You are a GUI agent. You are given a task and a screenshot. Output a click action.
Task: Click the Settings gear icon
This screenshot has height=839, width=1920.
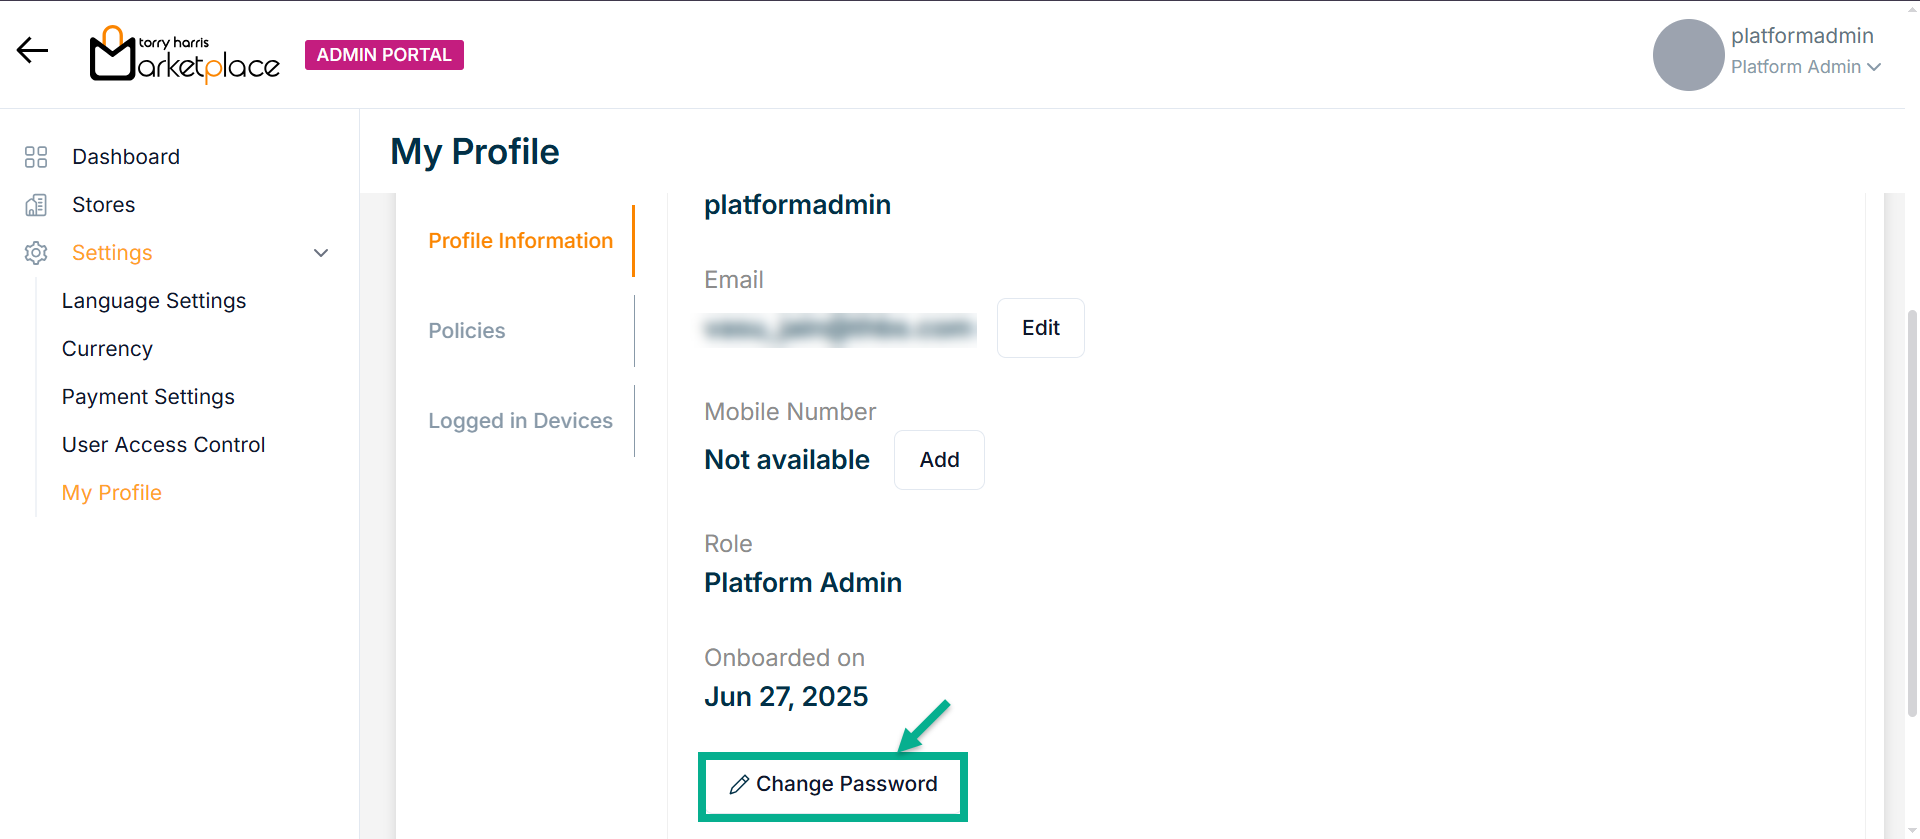click(36, 253)
